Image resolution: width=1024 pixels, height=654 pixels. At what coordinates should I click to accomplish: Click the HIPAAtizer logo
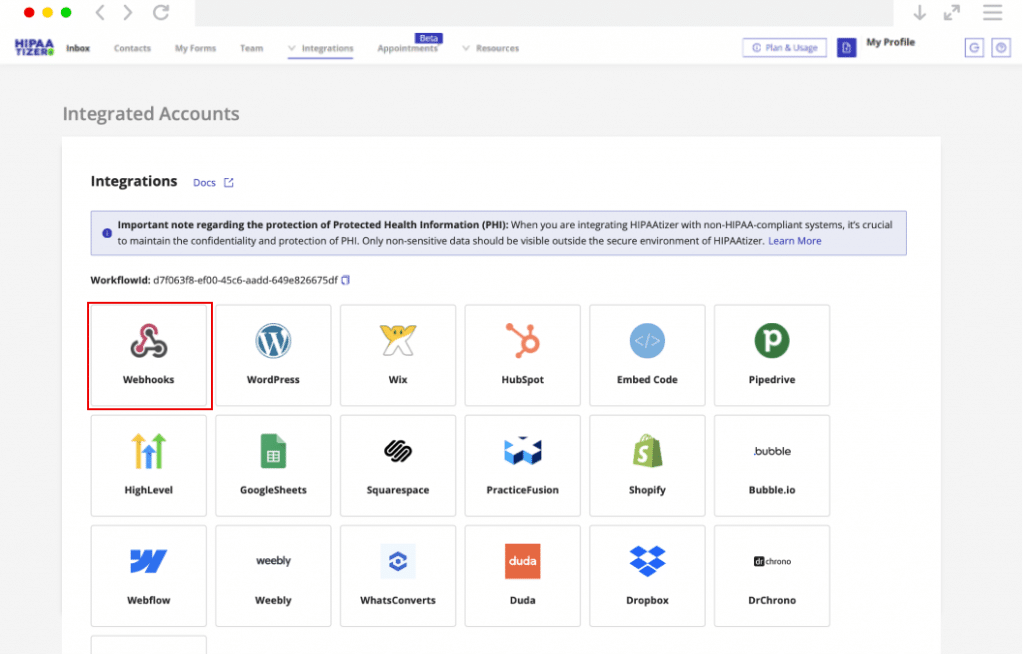pyautogui.click(x=34, y=48)
